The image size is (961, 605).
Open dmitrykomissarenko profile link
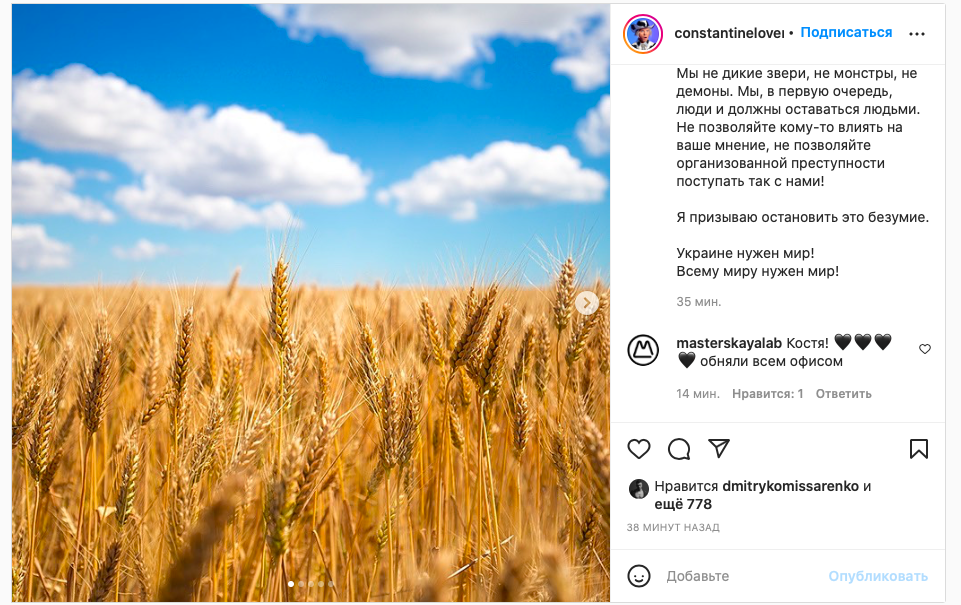coord(791,486)
